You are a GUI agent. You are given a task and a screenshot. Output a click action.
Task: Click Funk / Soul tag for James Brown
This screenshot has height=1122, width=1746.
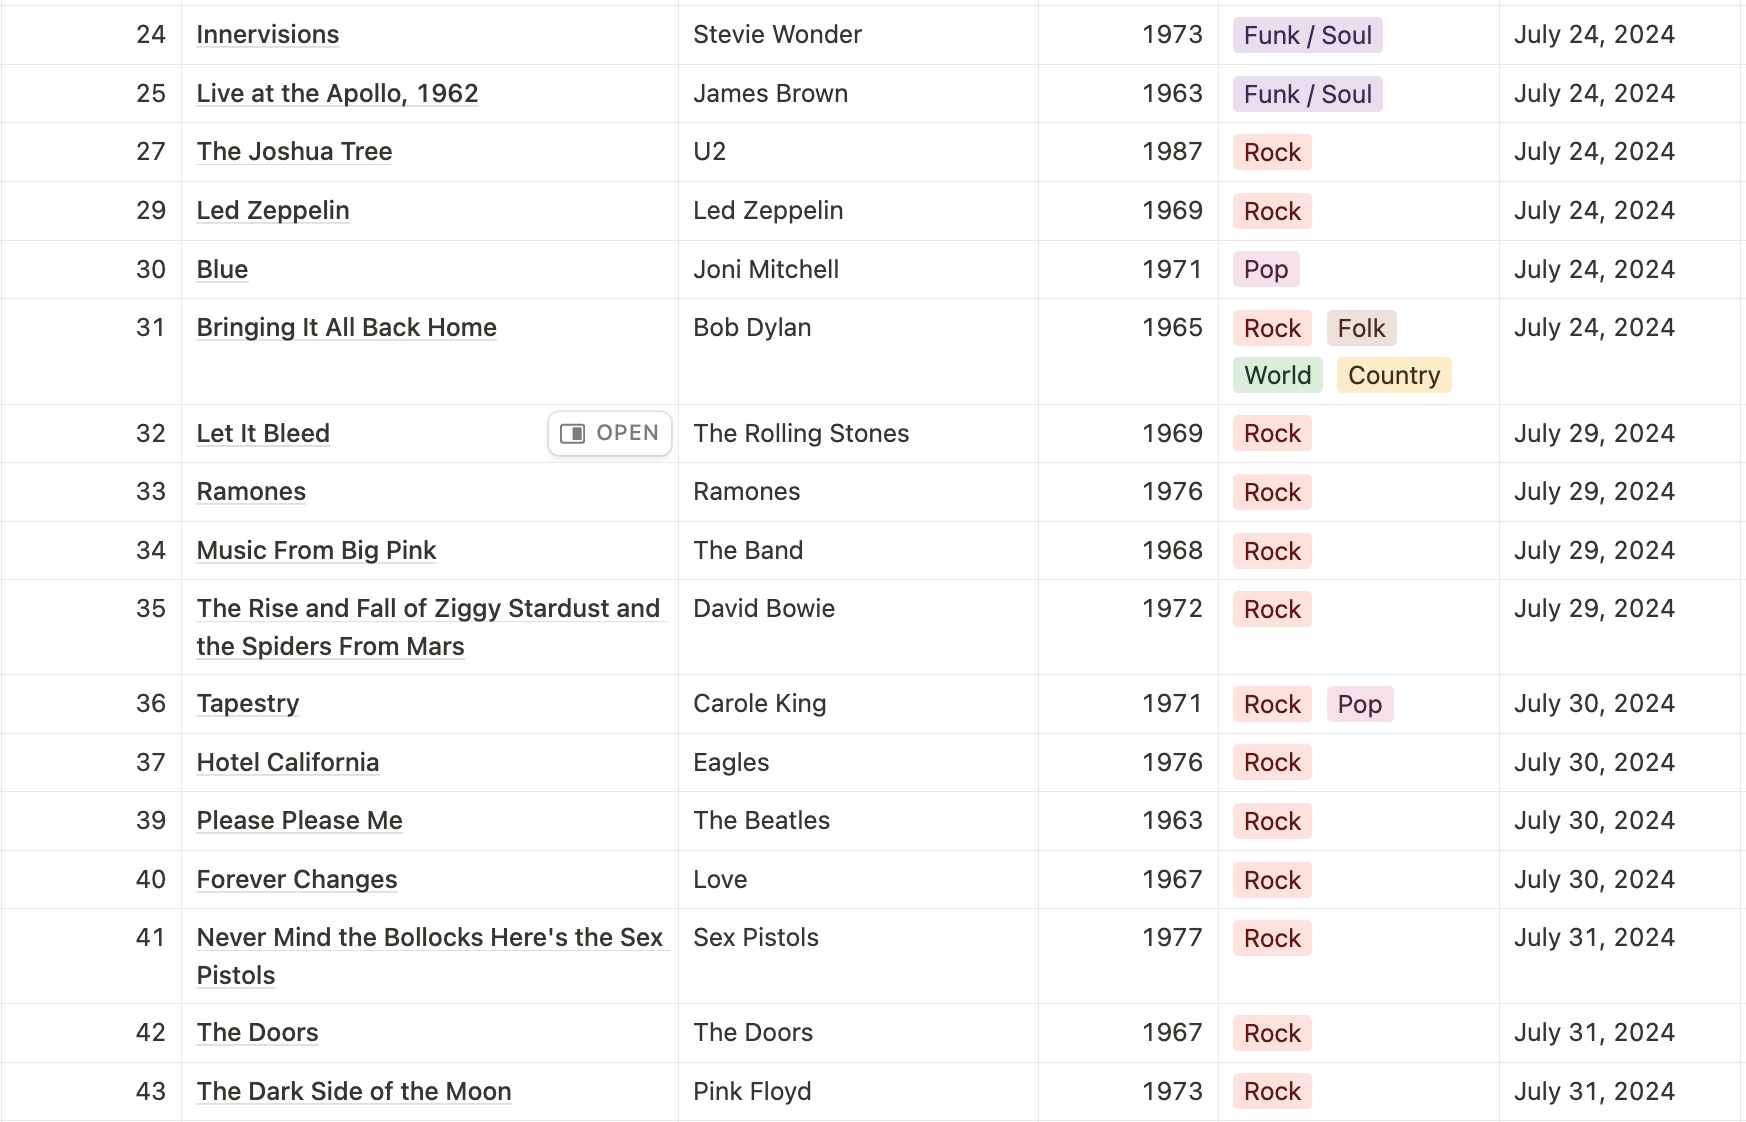pos(1307,95)
